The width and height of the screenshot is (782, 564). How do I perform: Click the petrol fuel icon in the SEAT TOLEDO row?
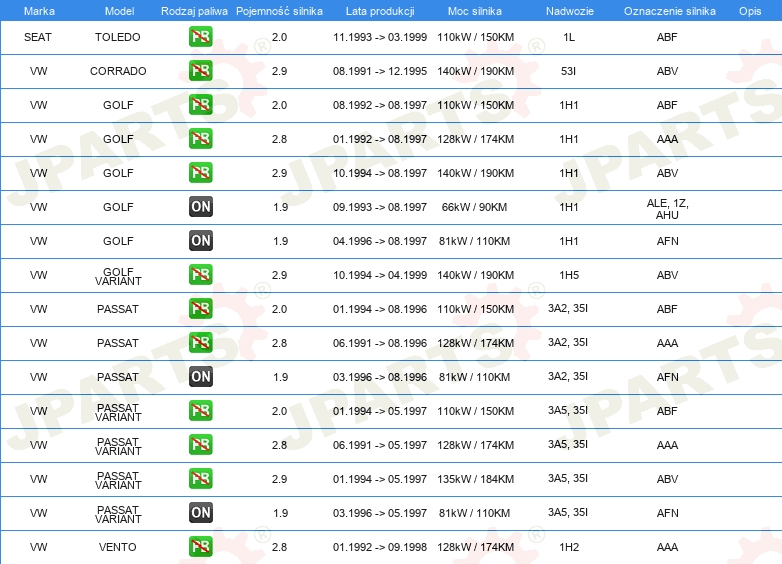[x=200, y=37]
